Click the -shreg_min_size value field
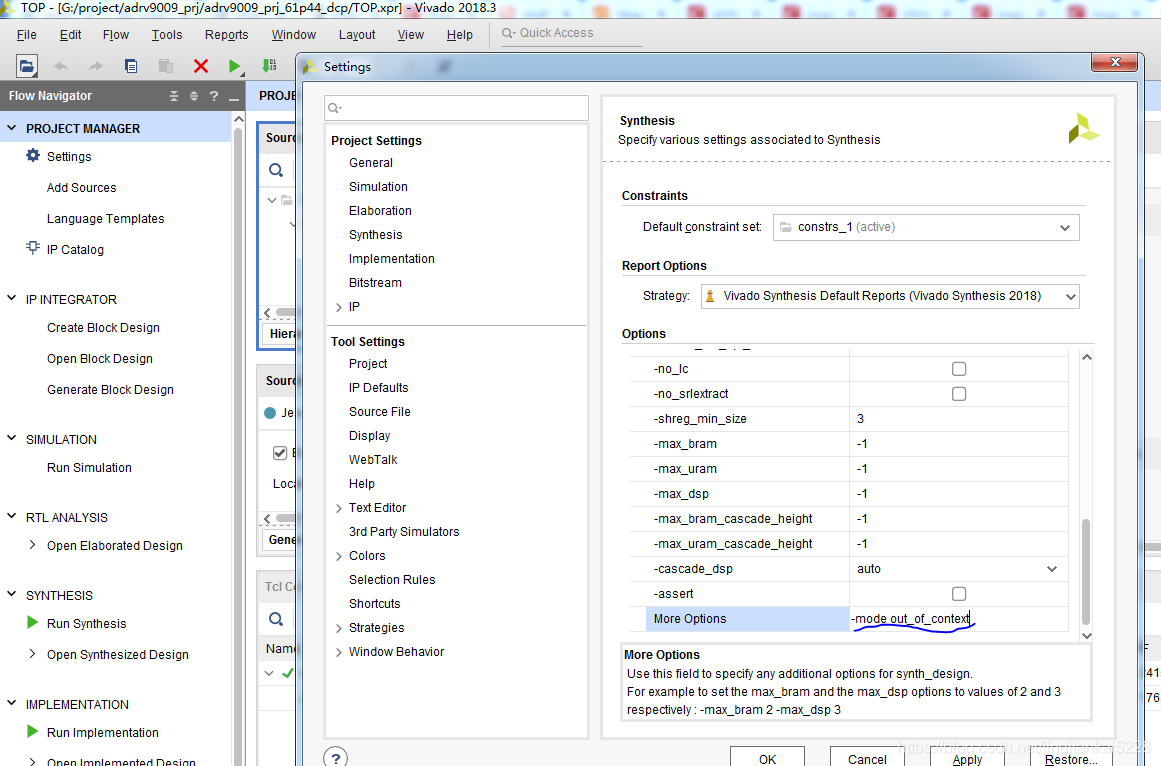1161x766 pixels. pyautogui.click(x=958, y=419)
